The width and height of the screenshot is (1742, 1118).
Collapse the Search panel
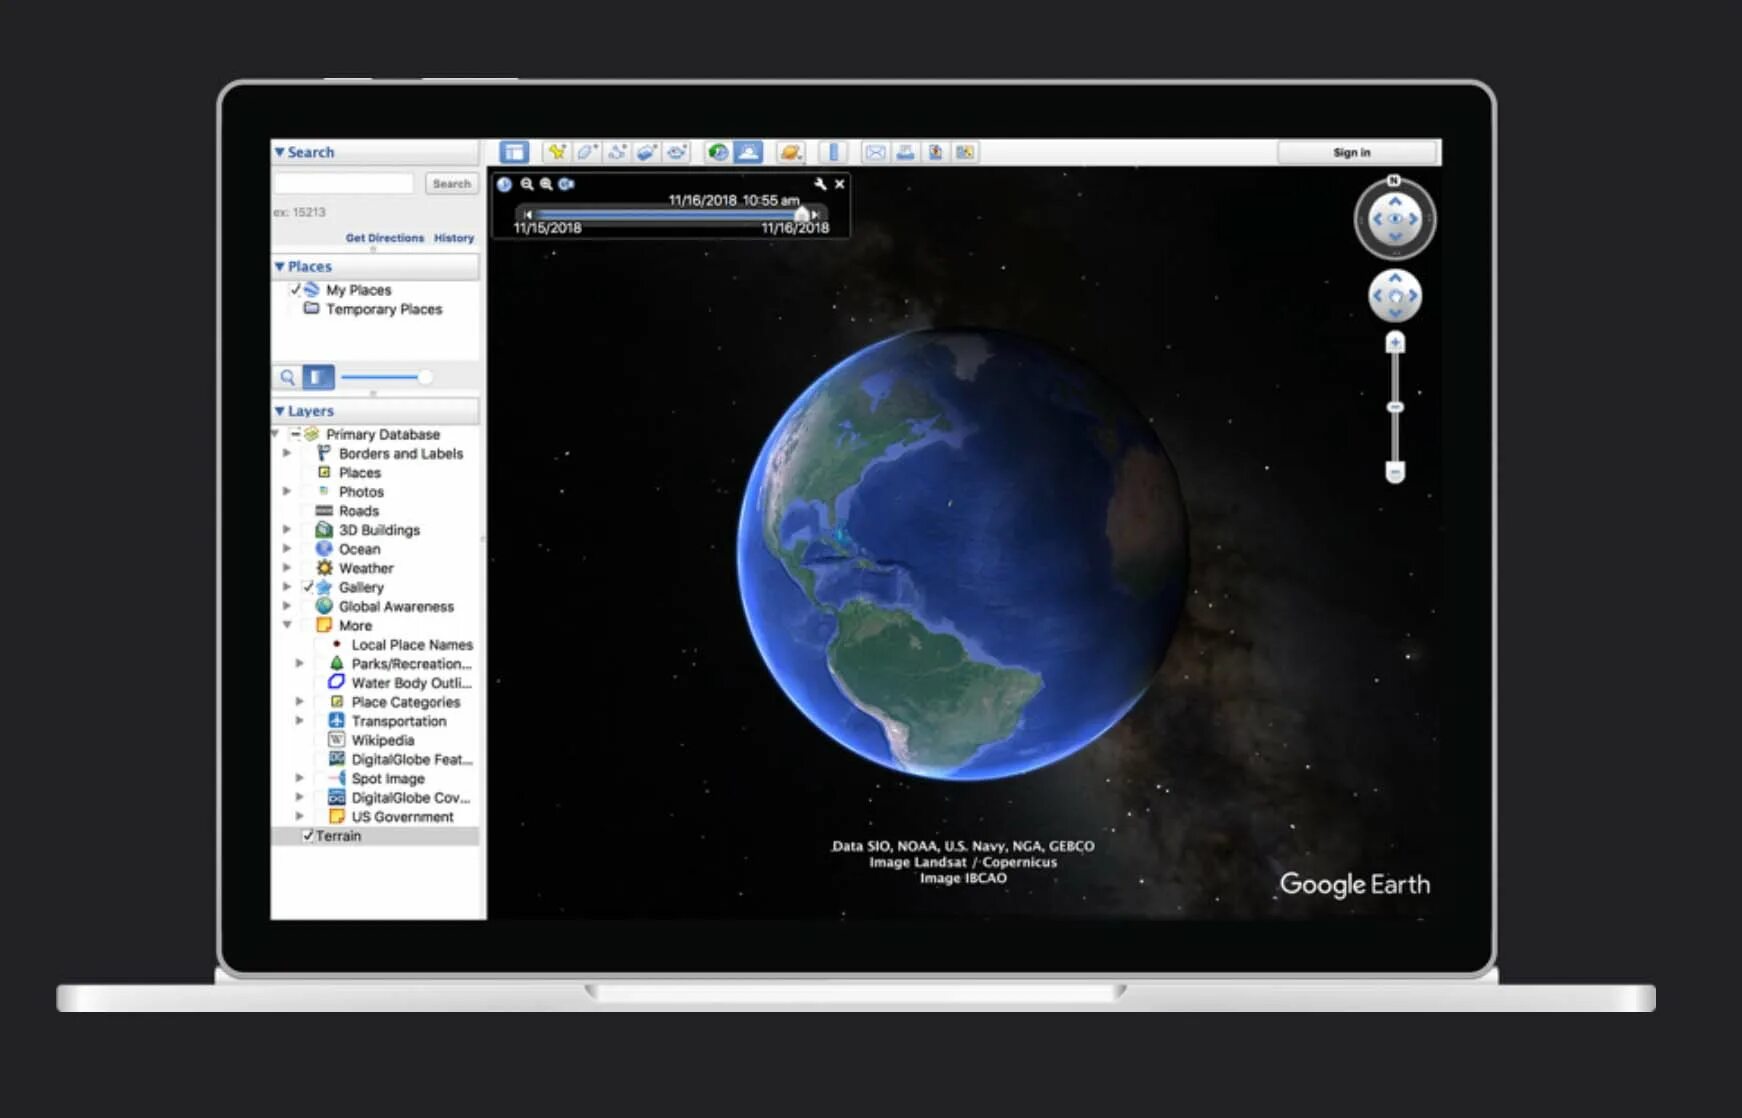[x=280, y=152]
